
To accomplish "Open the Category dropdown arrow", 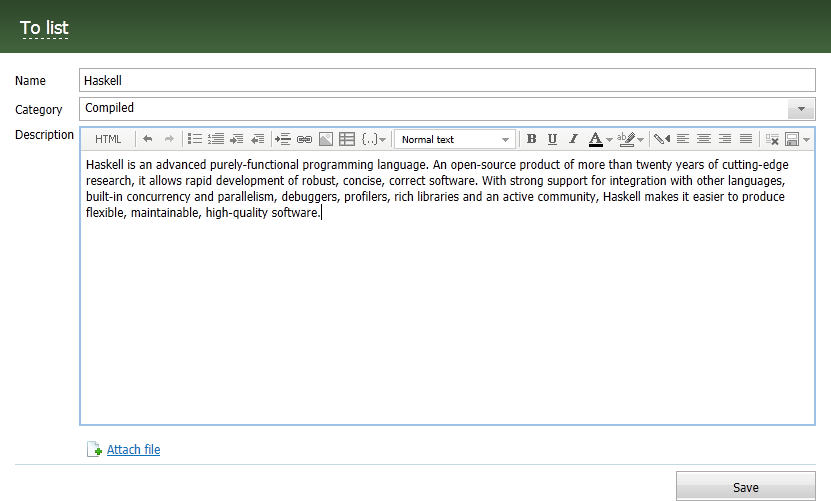I will click(801, 109).
